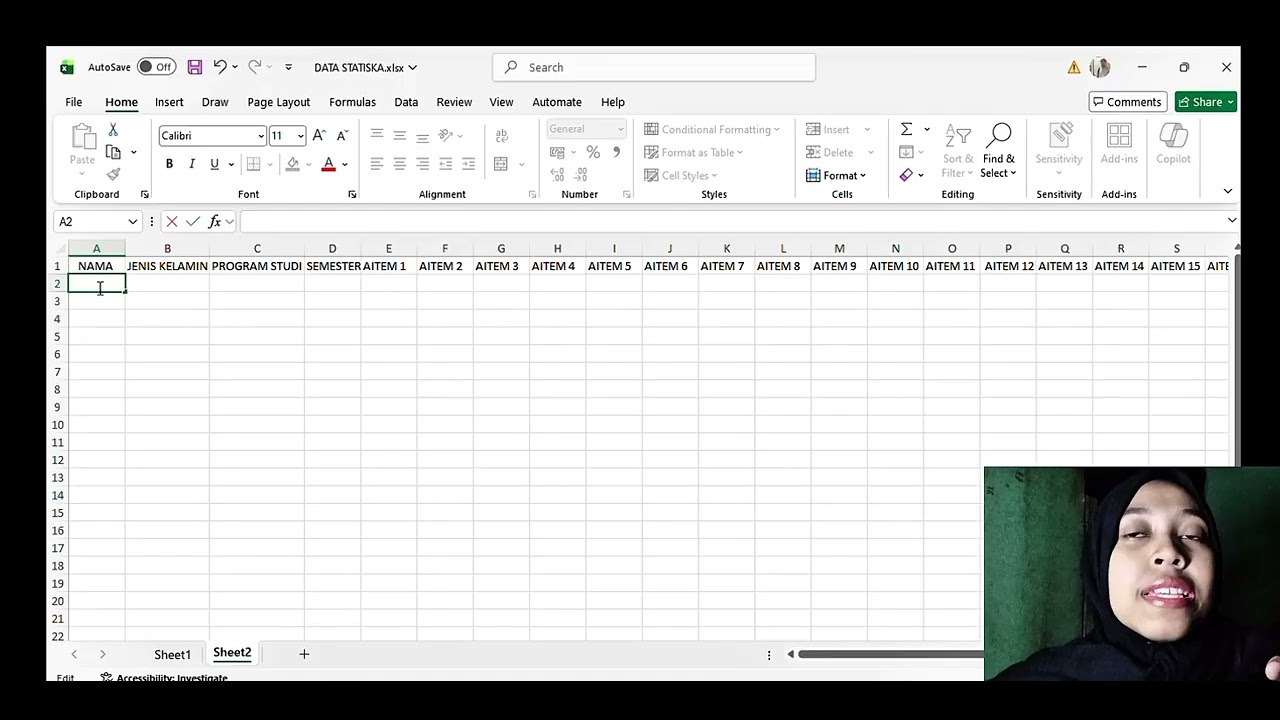Switch to the Page Layout tab
The image size is (1280, 720).
(279, 102)
